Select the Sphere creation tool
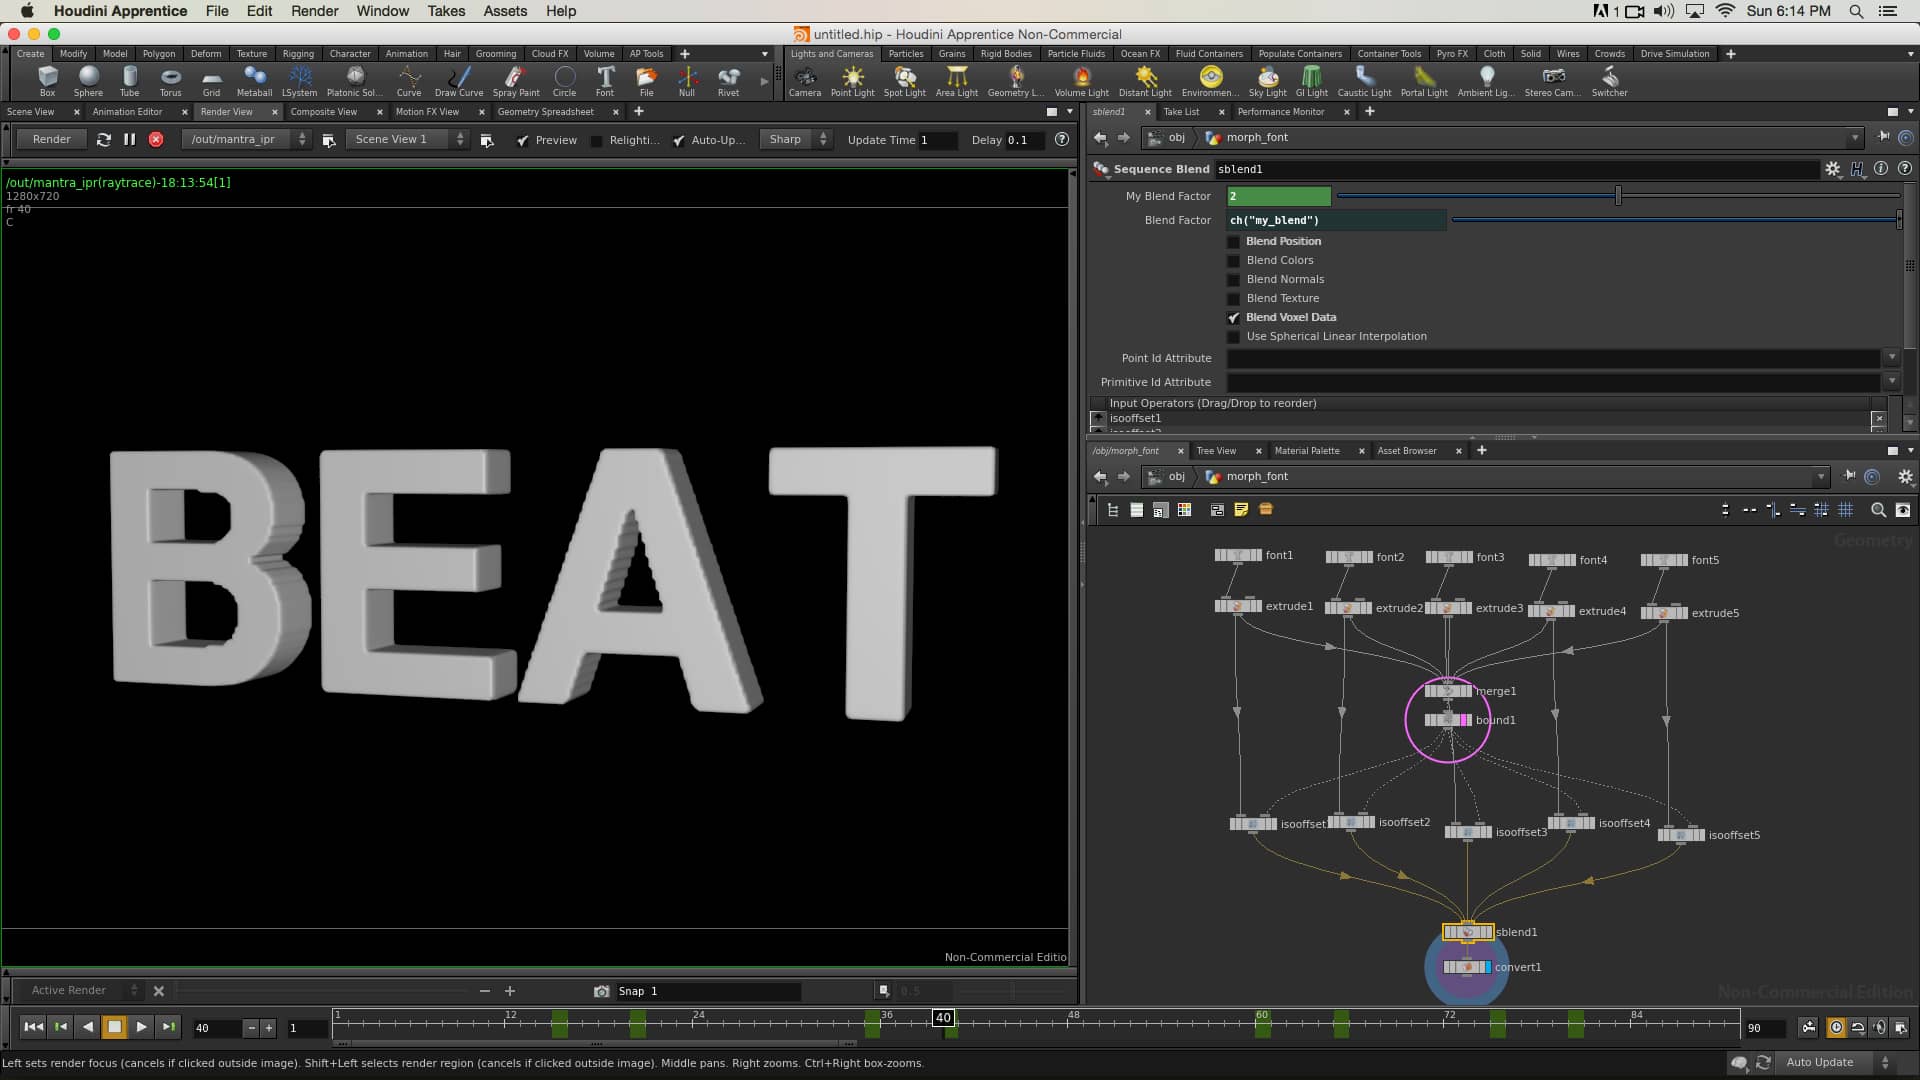Screen dimensions: 1920x1080 click(88, 80)
